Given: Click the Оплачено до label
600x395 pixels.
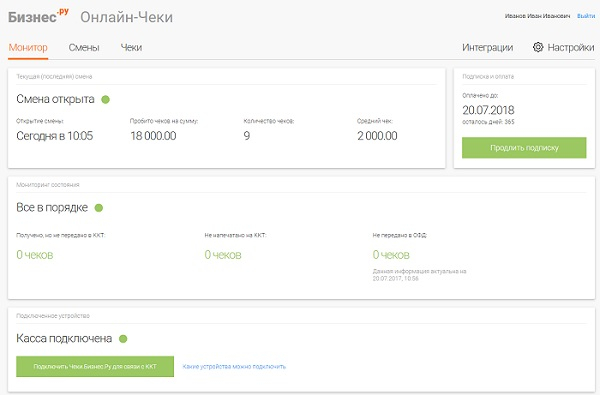Looking at the screenshot, I should coord(480,95).
